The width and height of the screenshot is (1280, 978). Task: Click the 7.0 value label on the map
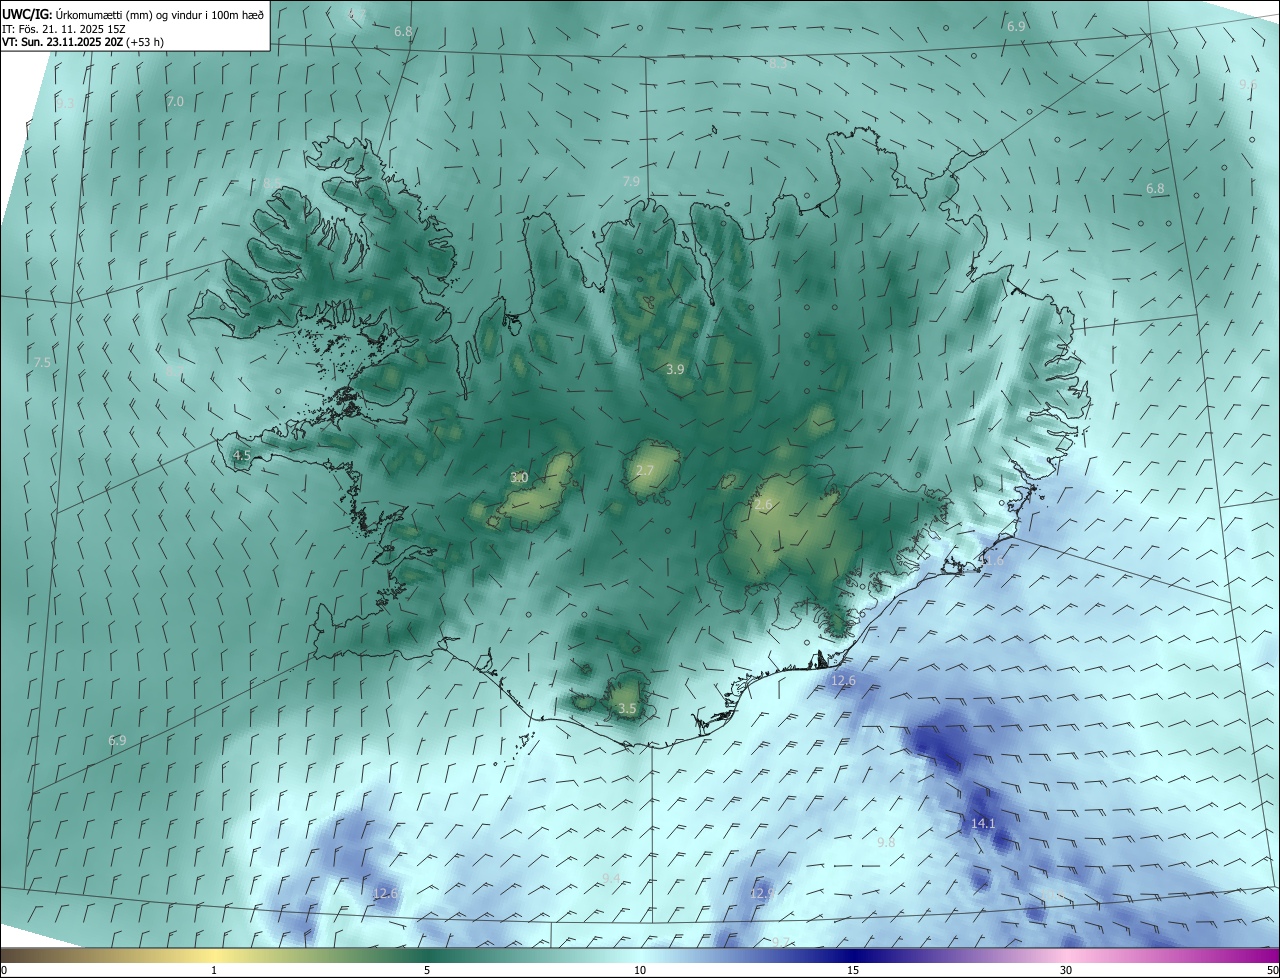(x=175, y=102)
